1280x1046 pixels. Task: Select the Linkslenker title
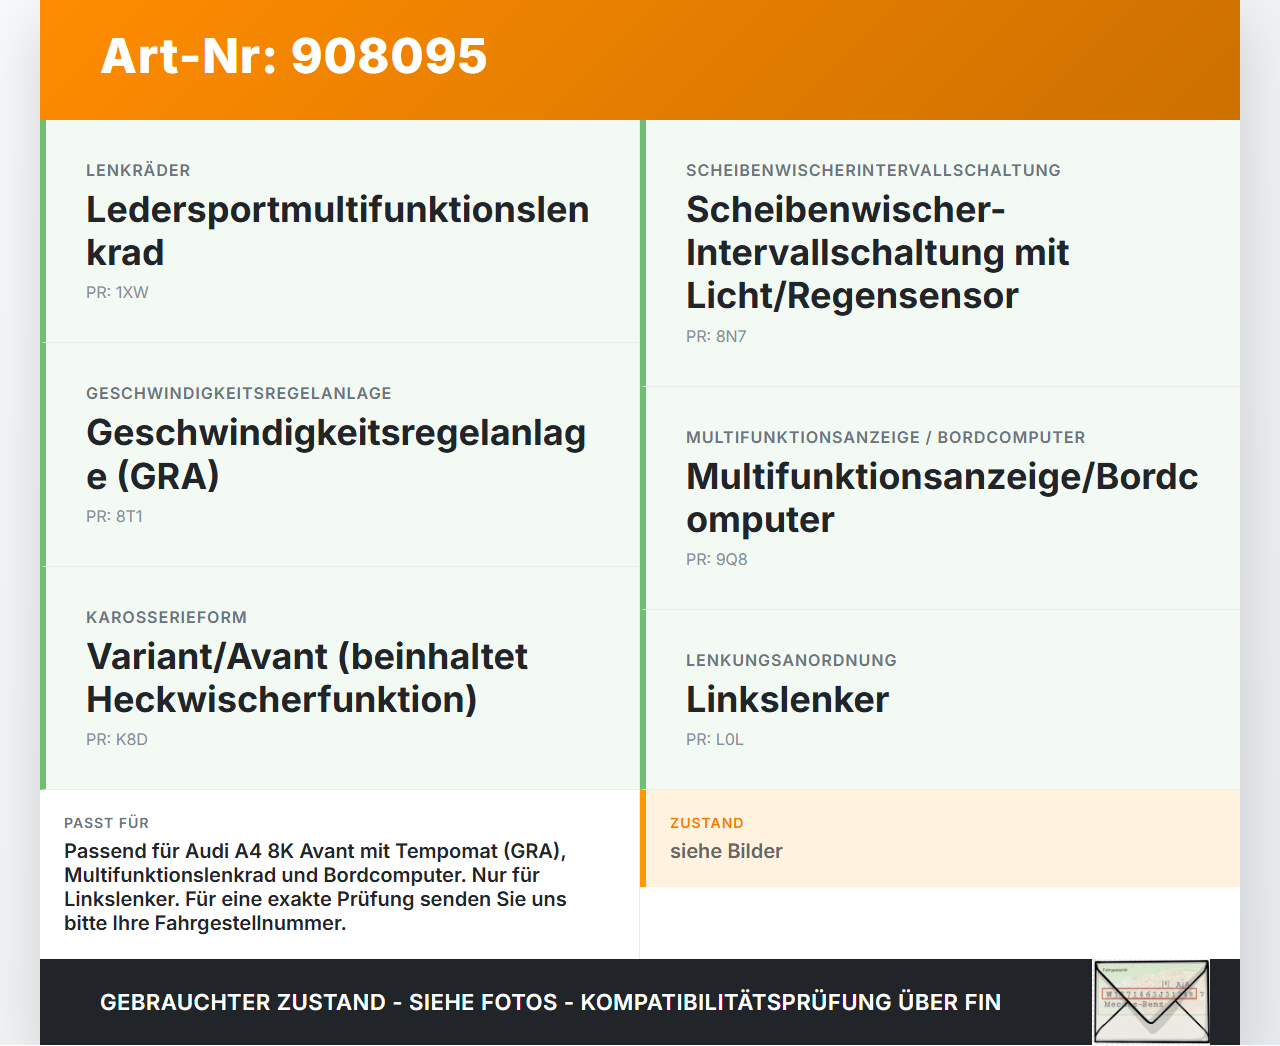click(x=787, y=700)
